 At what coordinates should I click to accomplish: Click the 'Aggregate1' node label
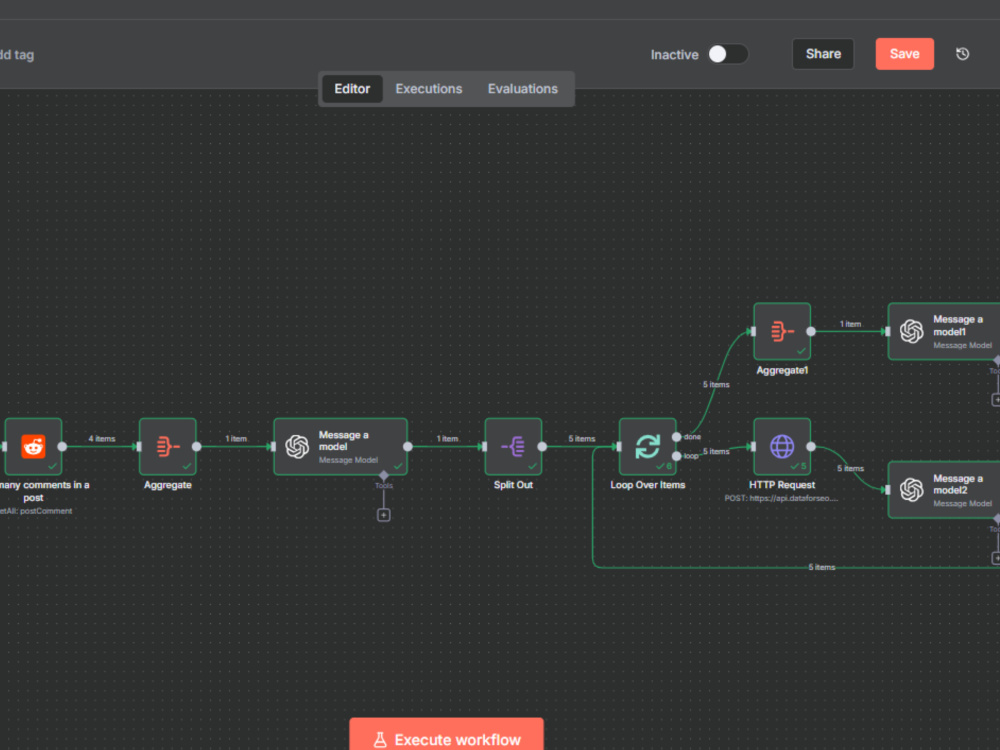pos(782,370)
